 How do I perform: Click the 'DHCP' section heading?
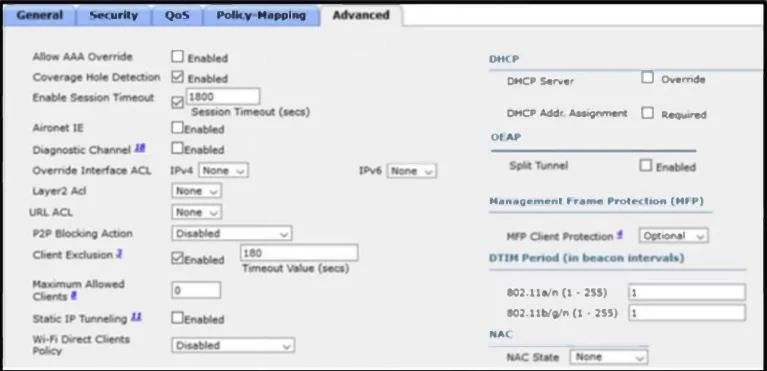[503, 59]
